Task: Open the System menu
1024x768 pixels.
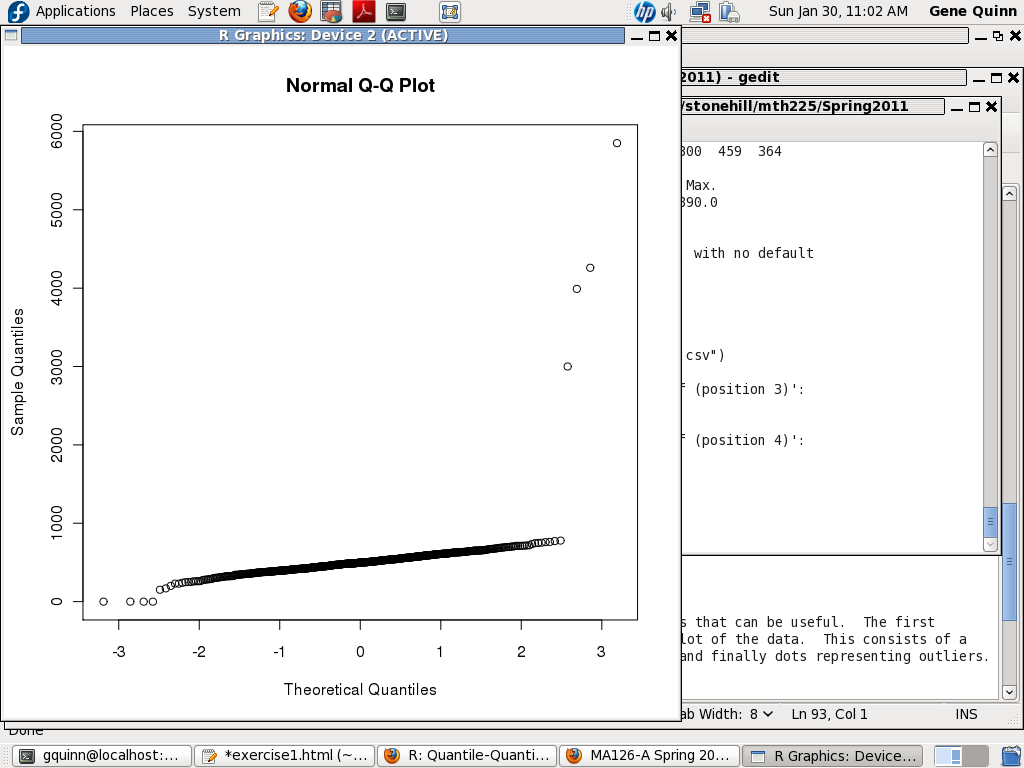Action: point(214,11)
